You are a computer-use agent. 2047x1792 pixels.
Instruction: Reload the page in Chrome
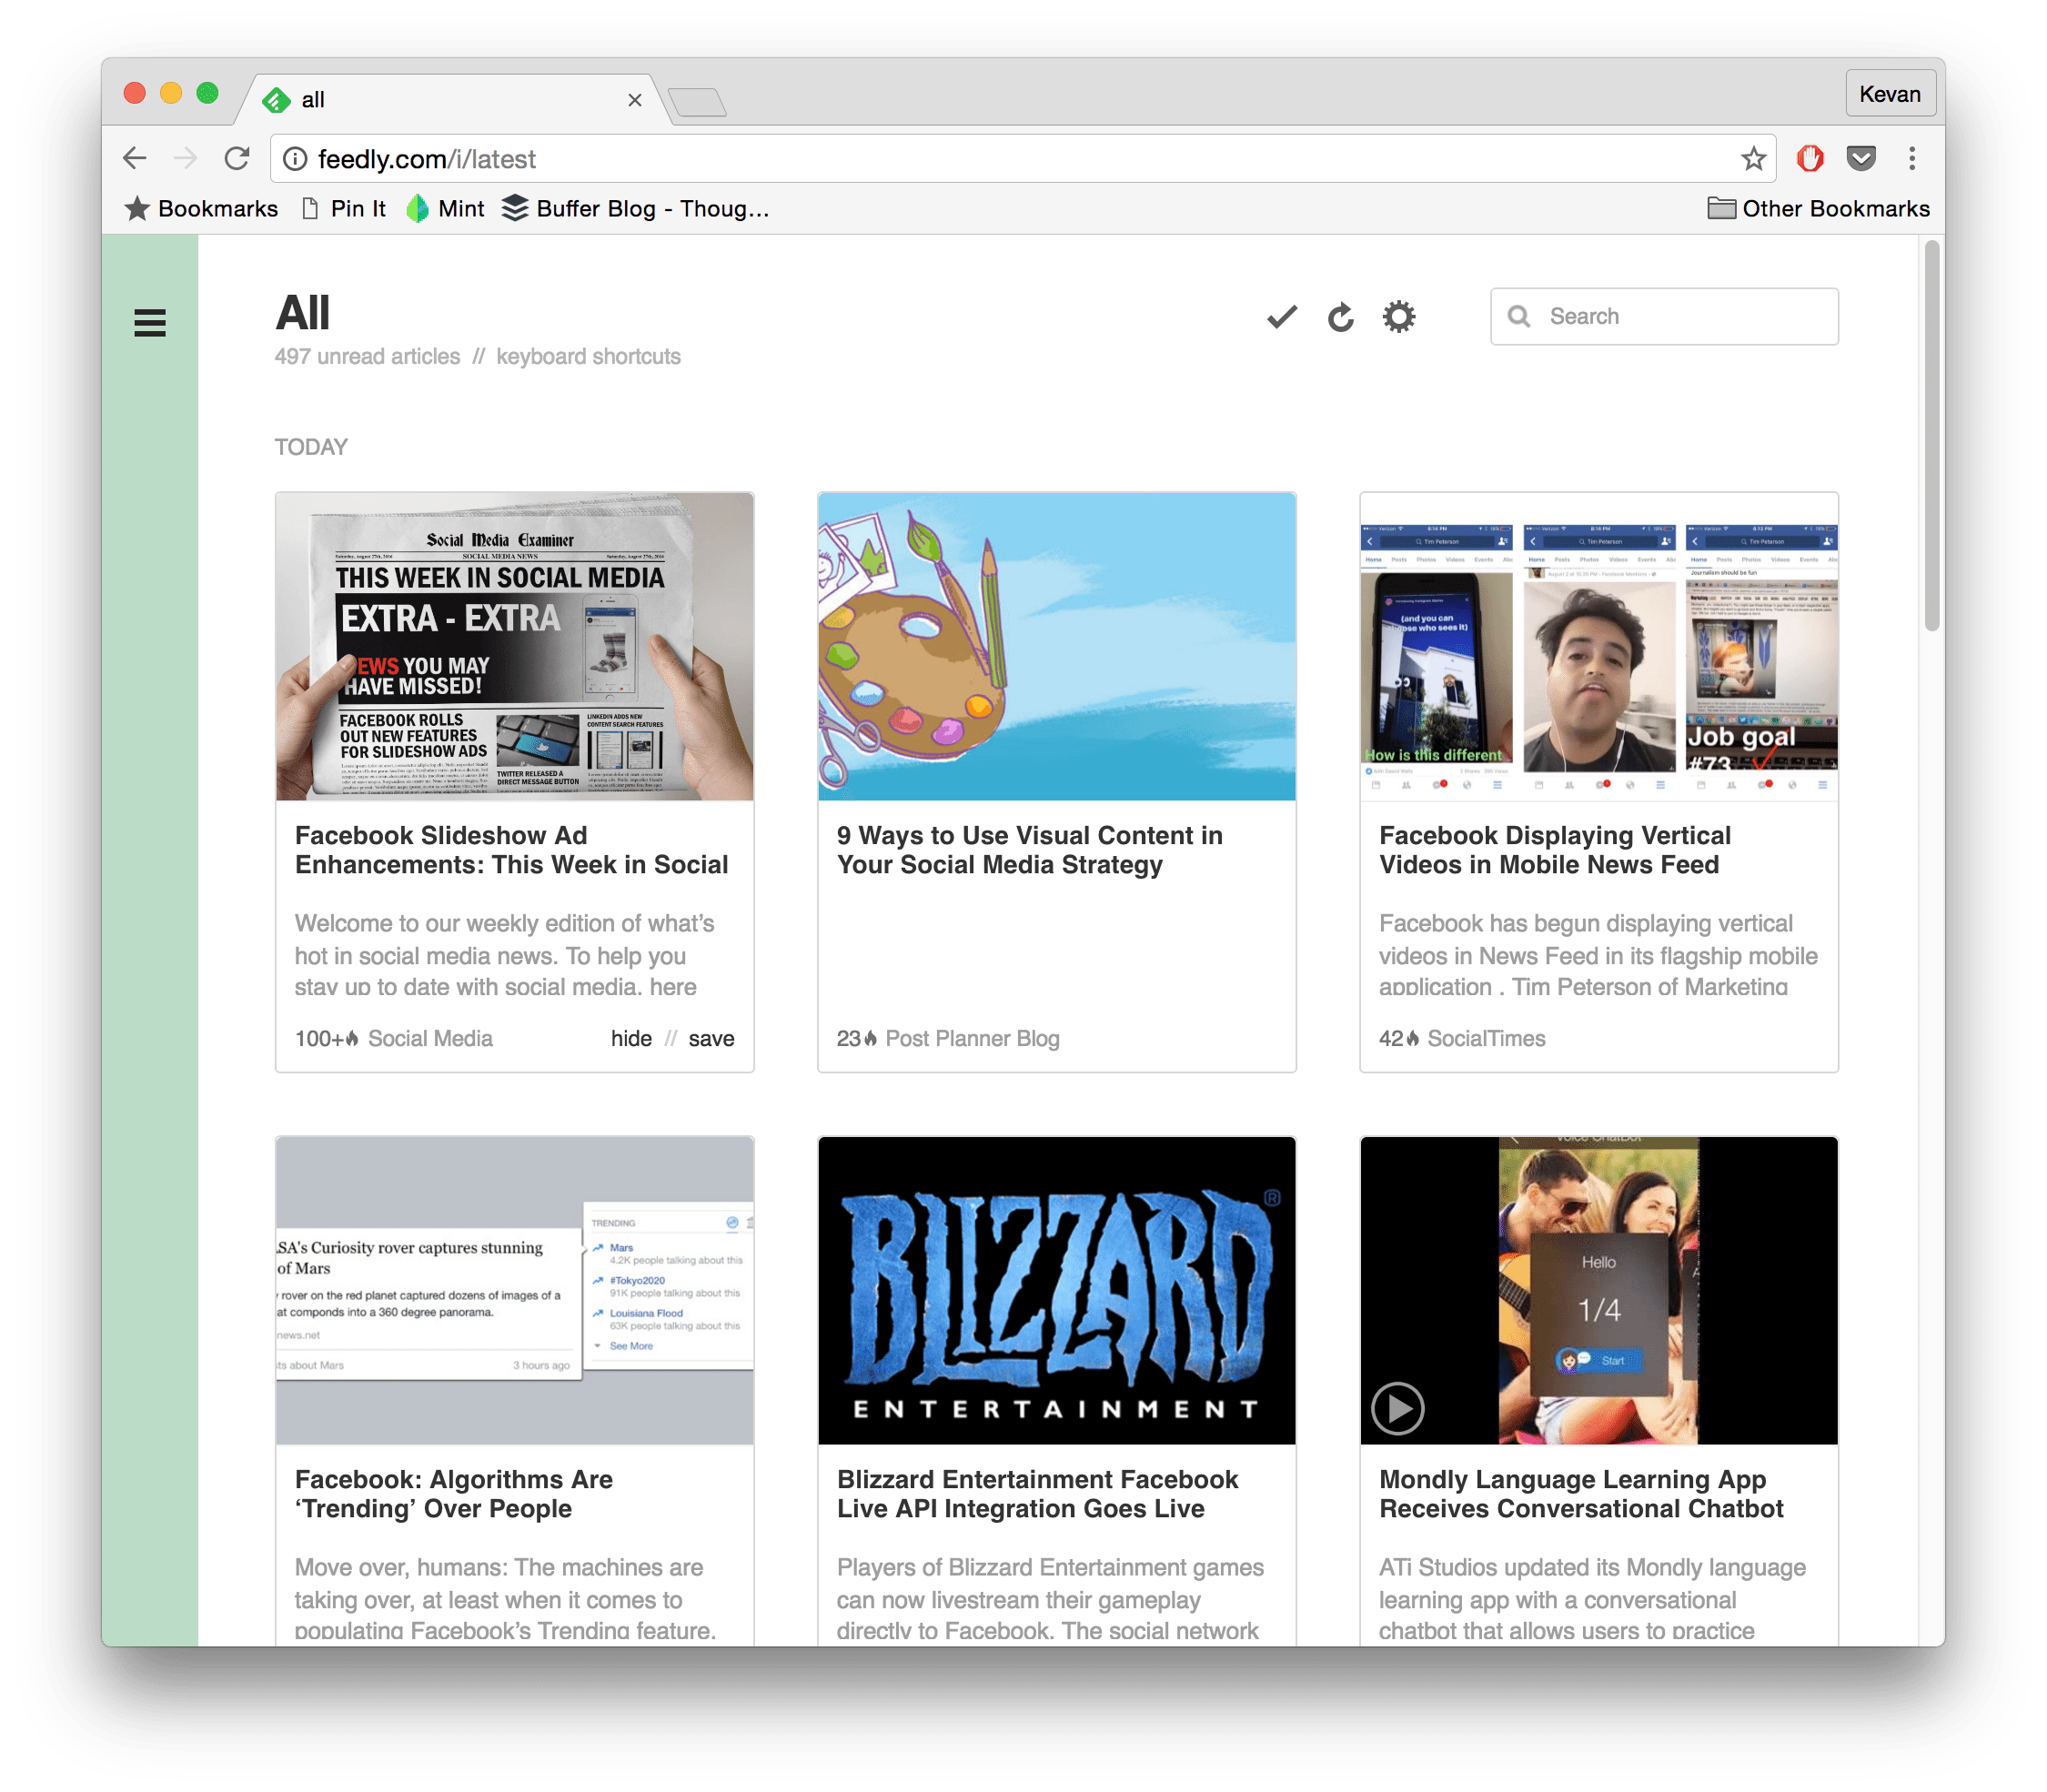pyautogui.click(x=237, y=158)
